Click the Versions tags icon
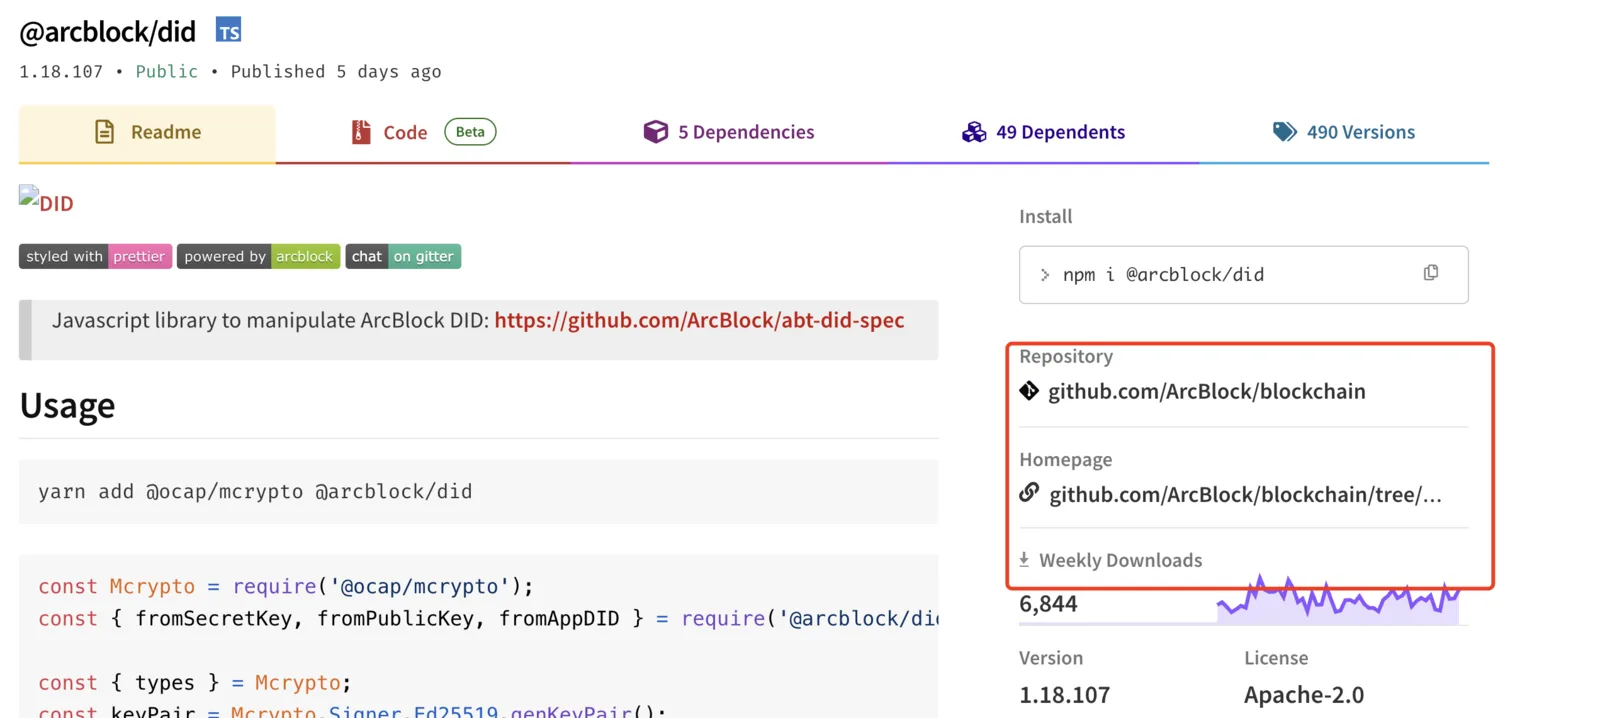Viewport: 1600px width, 718px height. point(1284,132)
